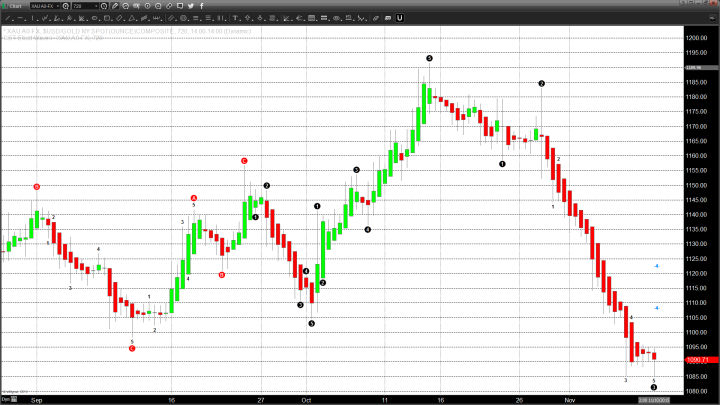The image size is (720, 405).
Task: Toggle the magnet snap U icon
Action: click(399, 18)
